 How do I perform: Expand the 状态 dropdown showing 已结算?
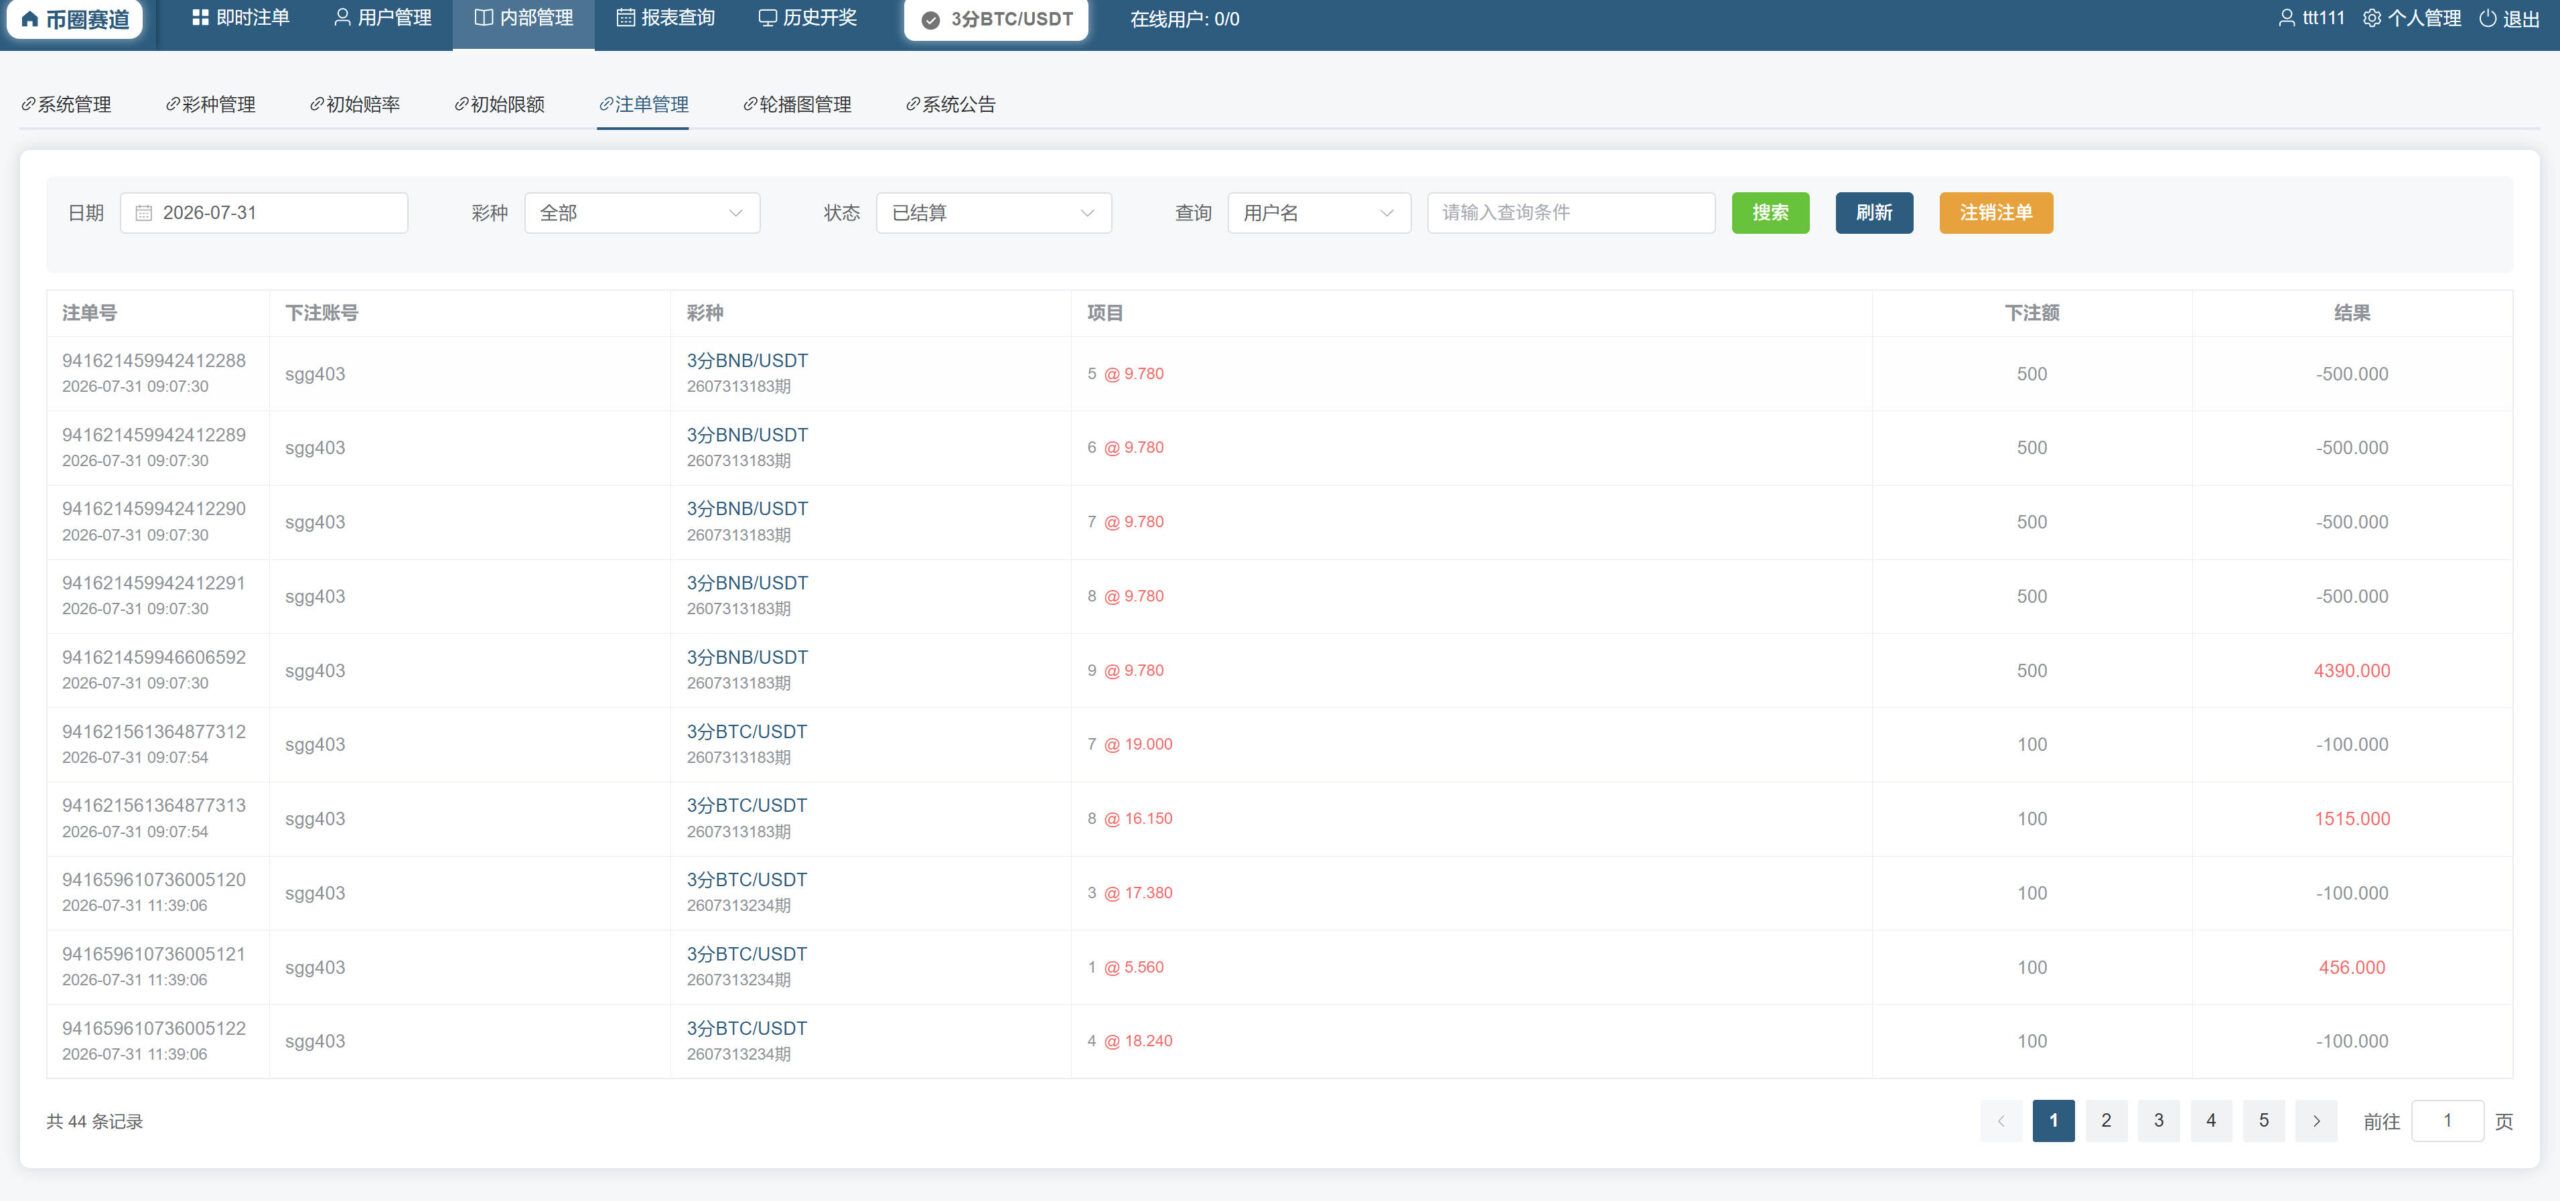click(x=994, y=213)
